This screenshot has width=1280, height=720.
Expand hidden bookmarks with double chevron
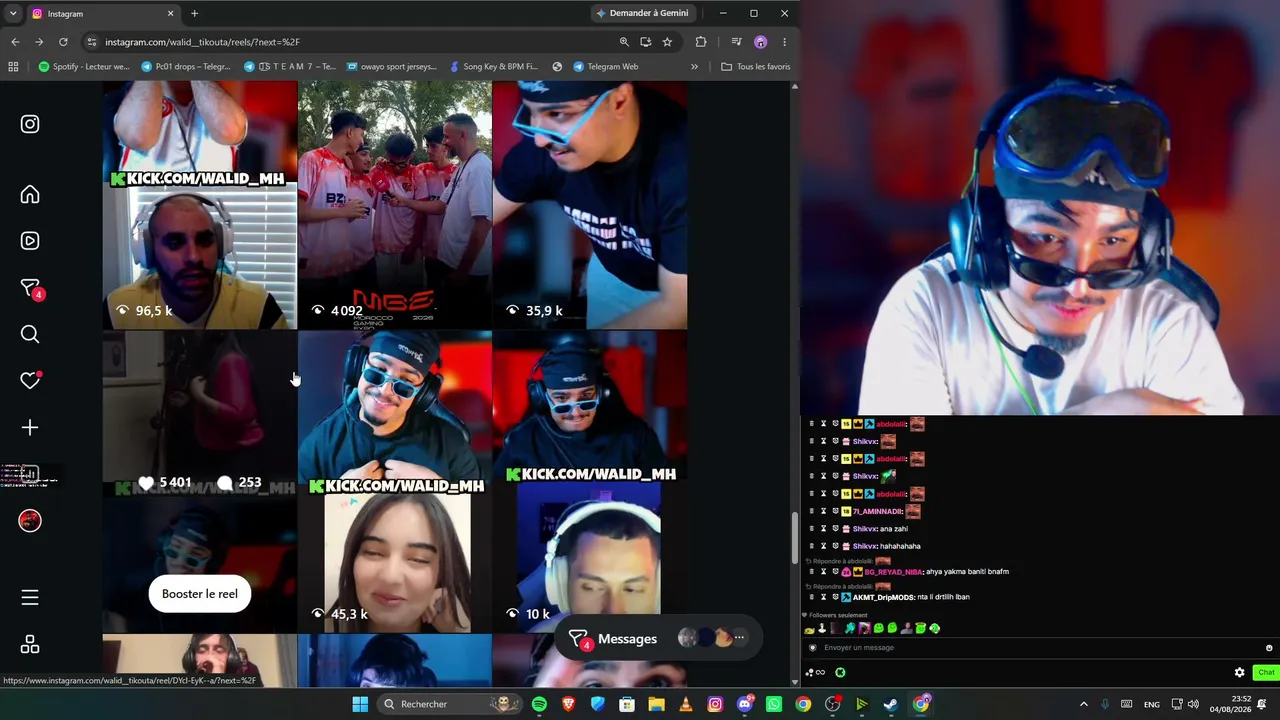pos(694,67)
